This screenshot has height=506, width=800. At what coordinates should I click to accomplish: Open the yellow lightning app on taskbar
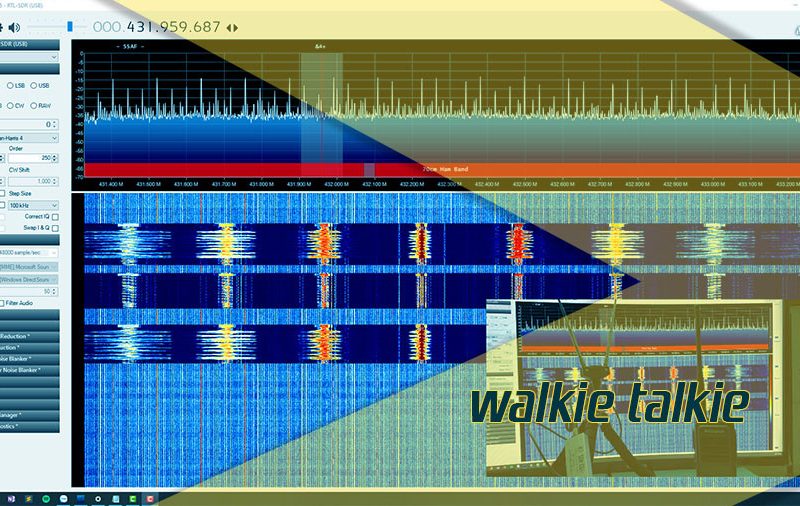tap(29, 499)
